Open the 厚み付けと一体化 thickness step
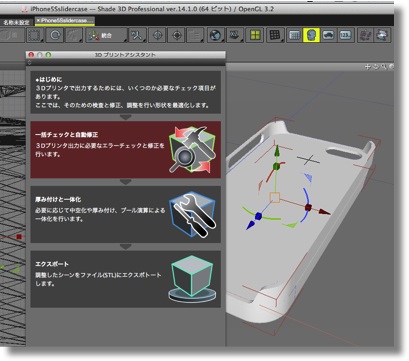 click(x=126, y=214)
